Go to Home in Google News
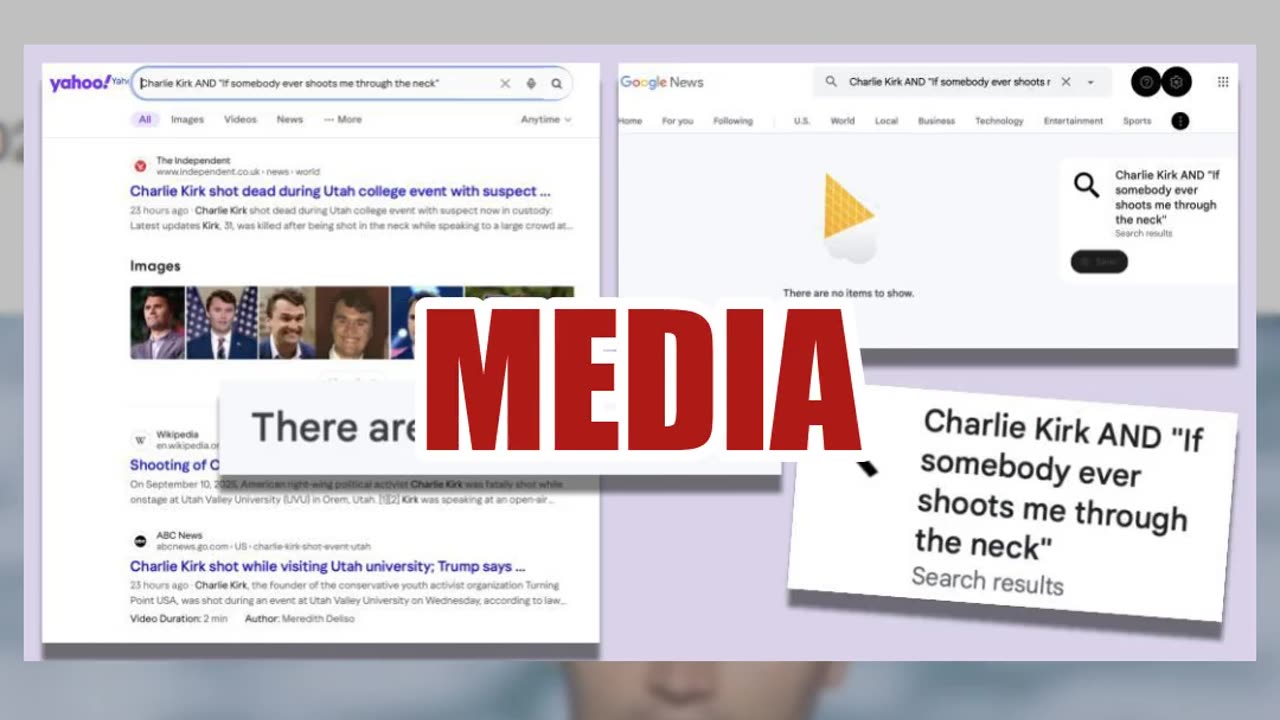The height and width of the screenshot is (720, 1280). pyautogui.click(x=631, y=121)
